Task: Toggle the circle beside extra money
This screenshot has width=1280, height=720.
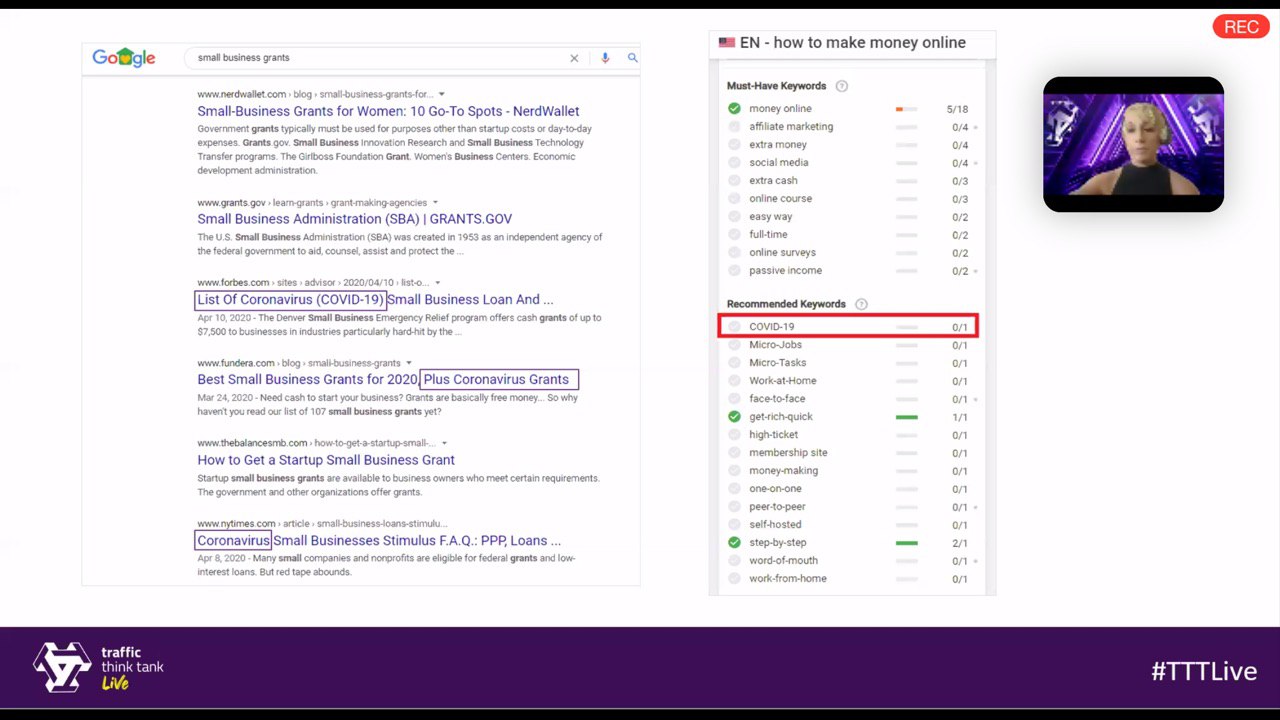Action: pyautogui.click(x=734, y=145)
